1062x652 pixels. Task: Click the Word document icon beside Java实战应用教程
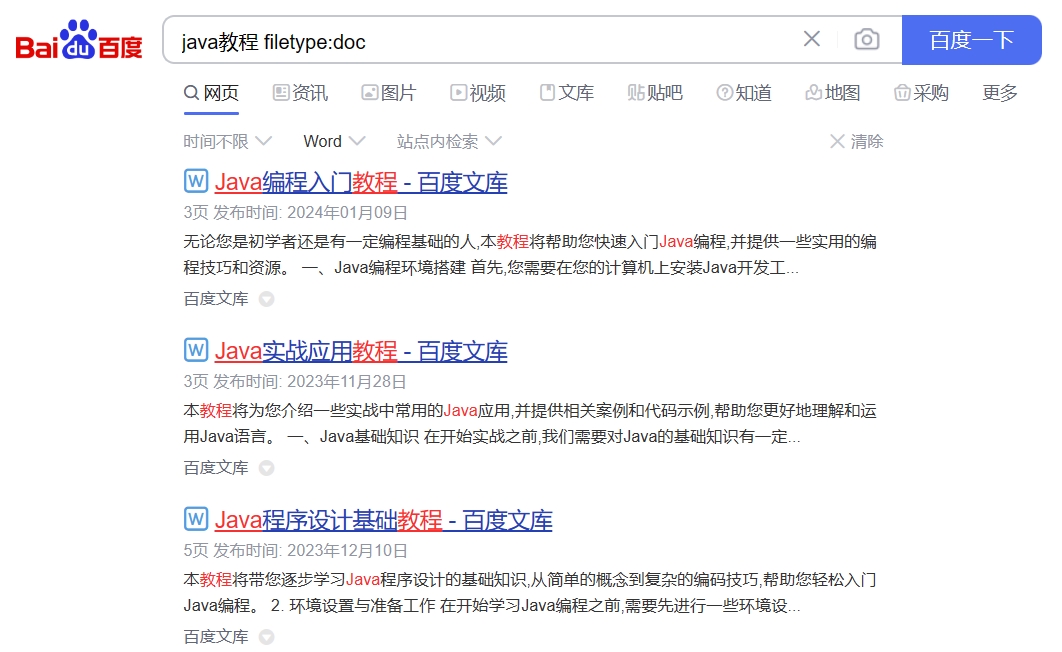click(x=195, y=351)
